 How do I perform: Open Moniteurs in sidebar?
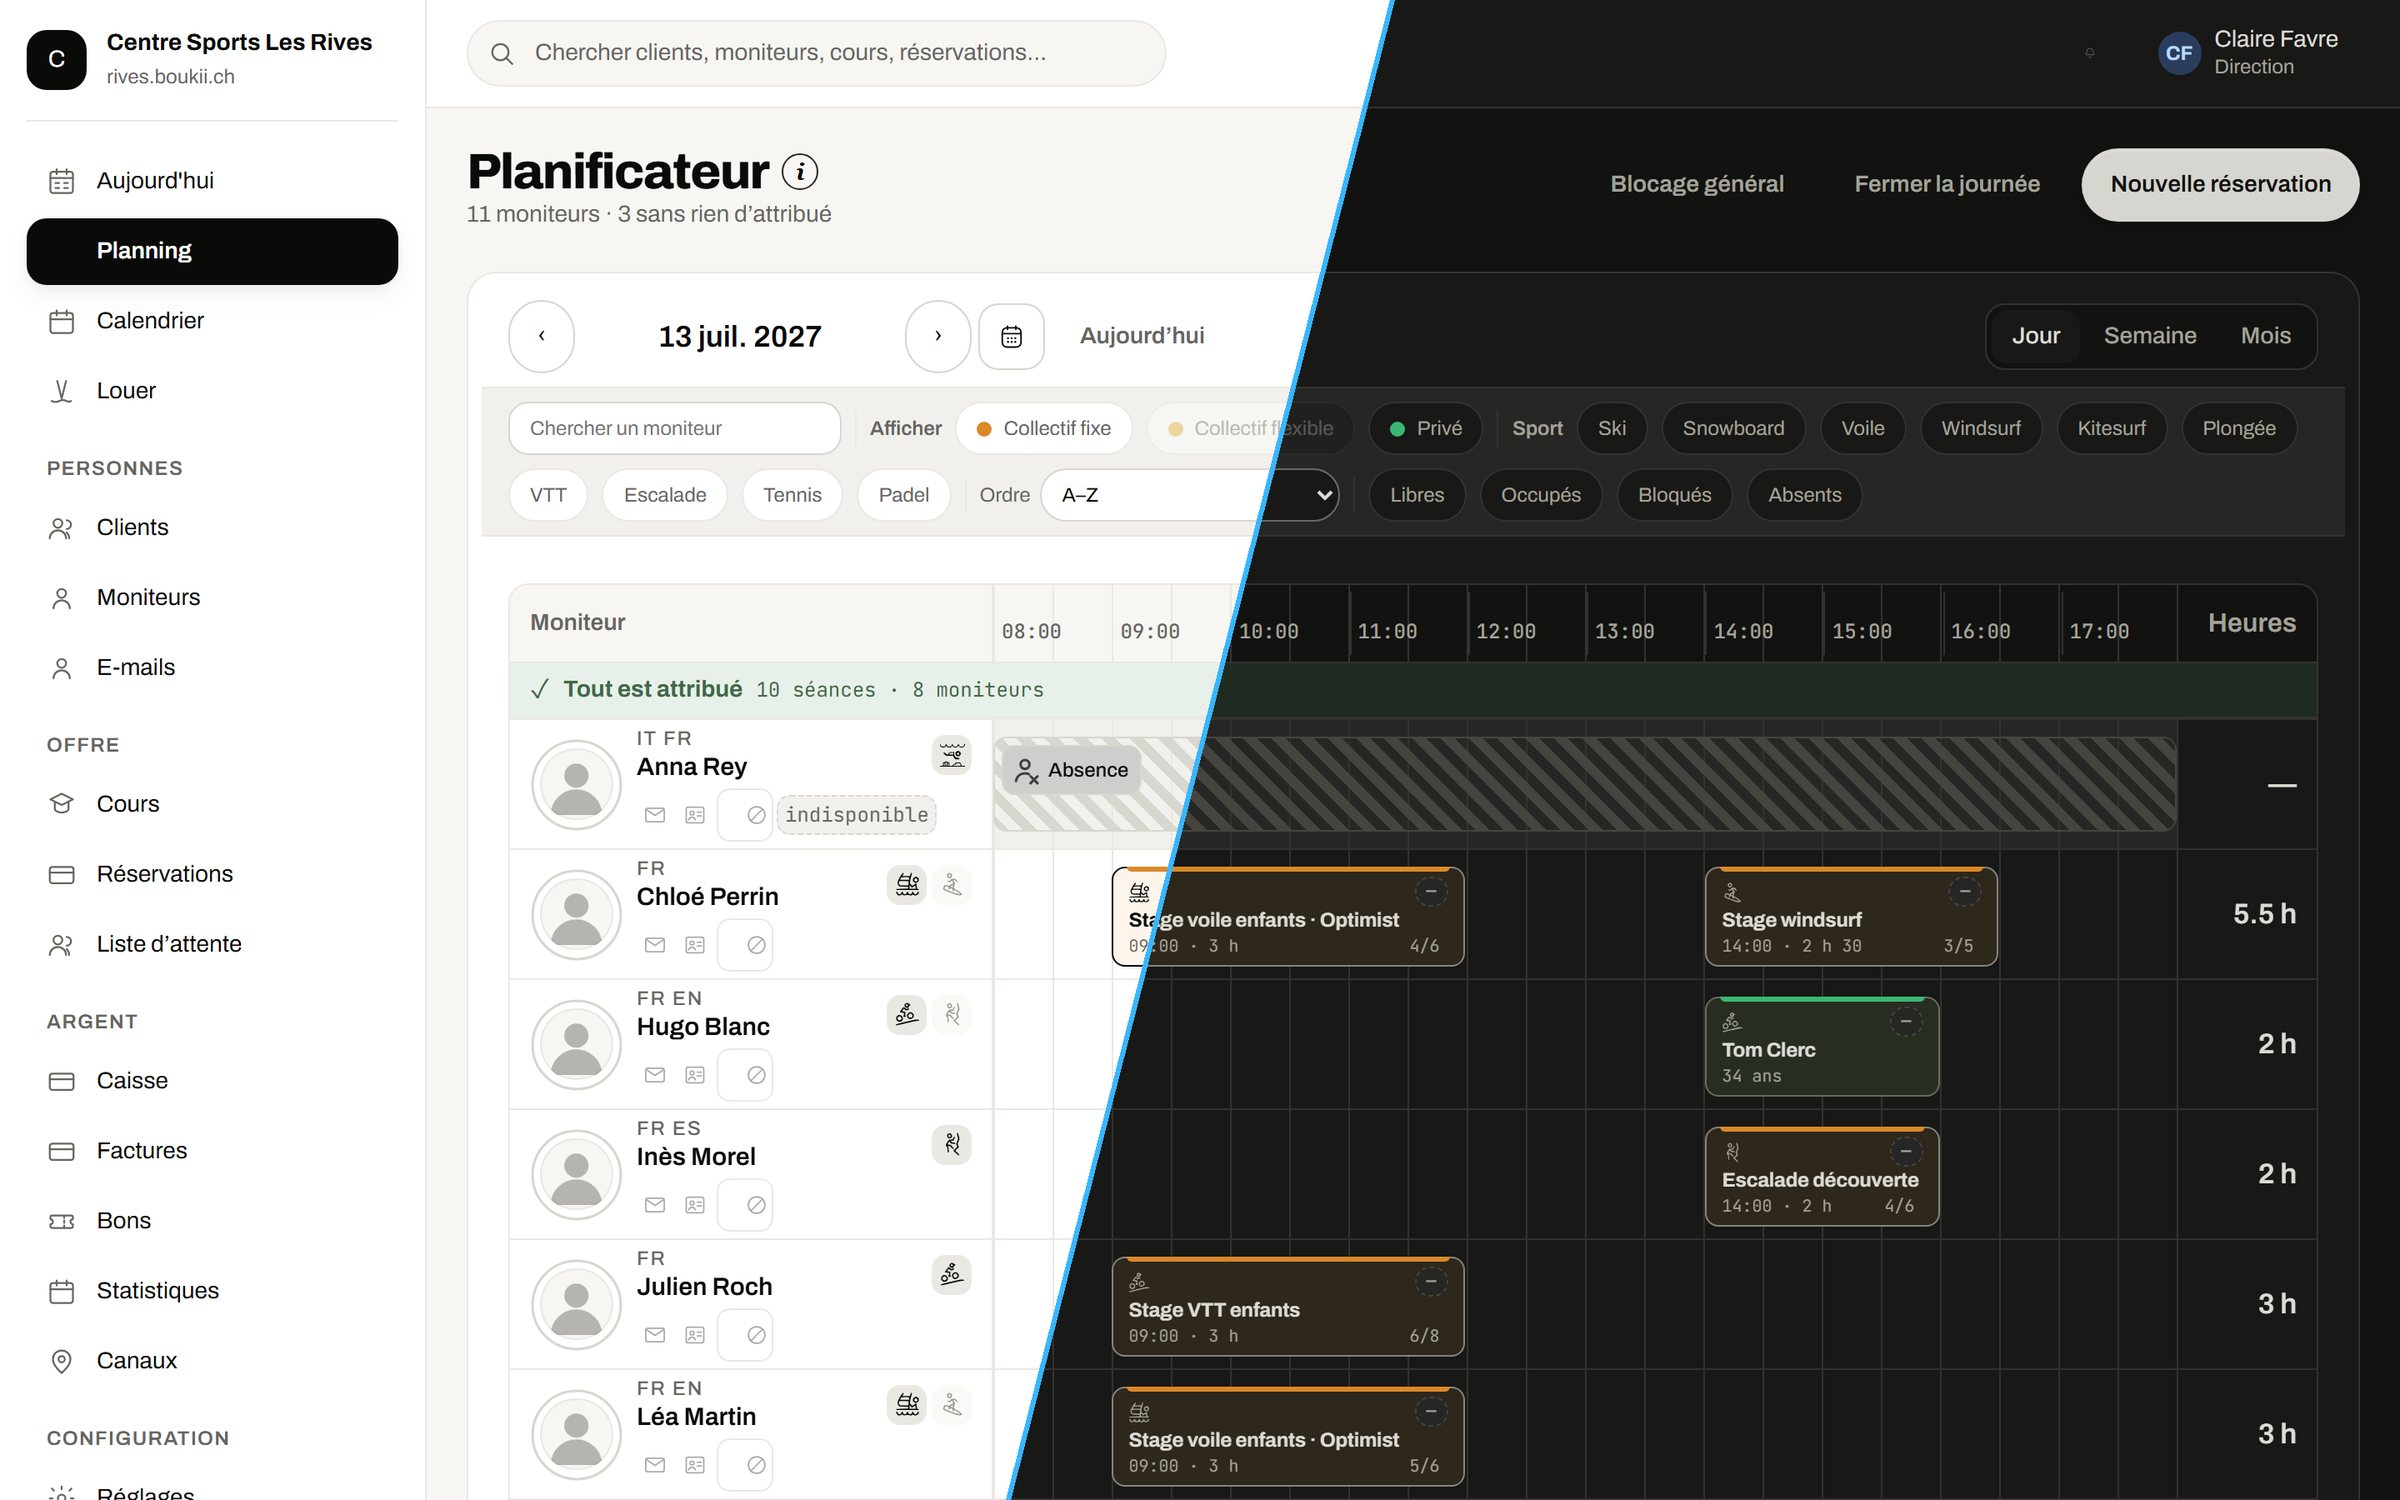(212, 598)
